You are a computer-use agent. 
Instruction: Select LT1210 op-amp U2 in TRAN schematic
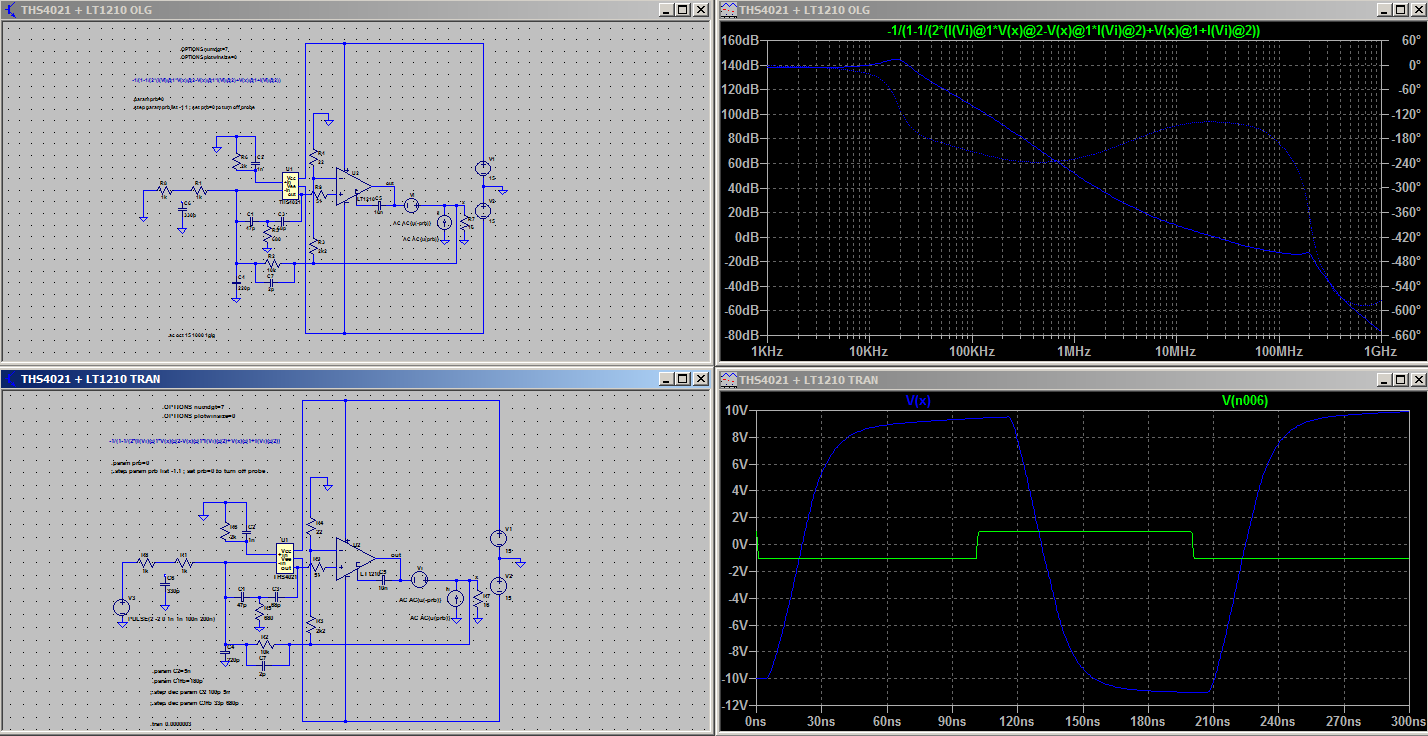point(355,558)
